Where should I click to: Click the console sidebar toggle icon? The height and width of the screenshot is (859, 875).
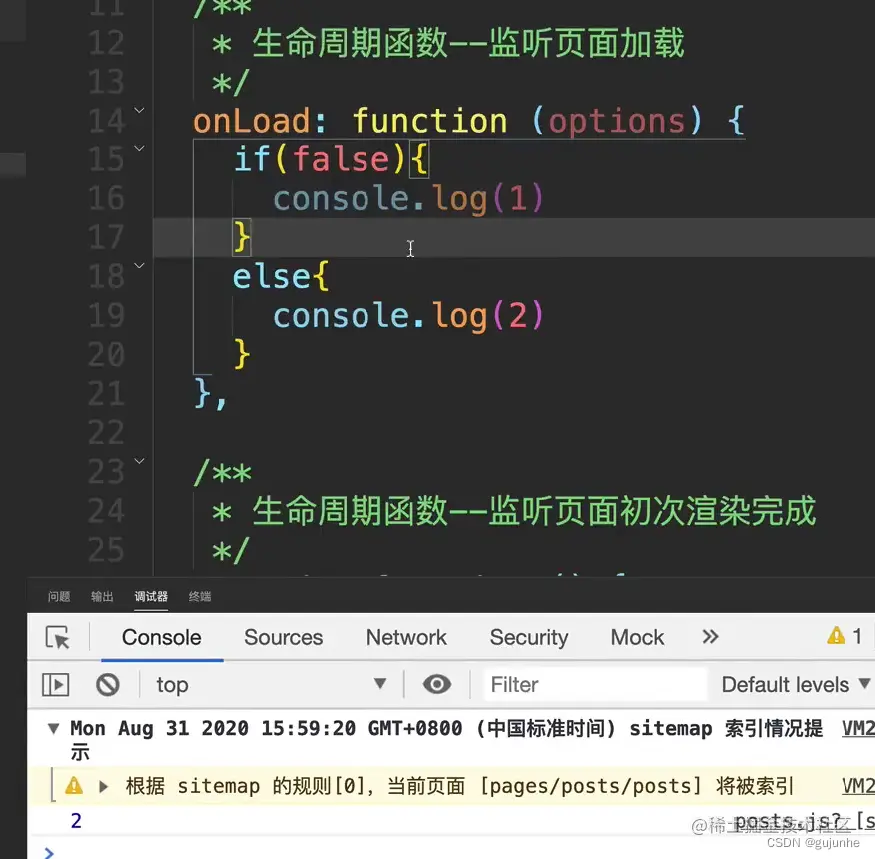pos(55,684)
